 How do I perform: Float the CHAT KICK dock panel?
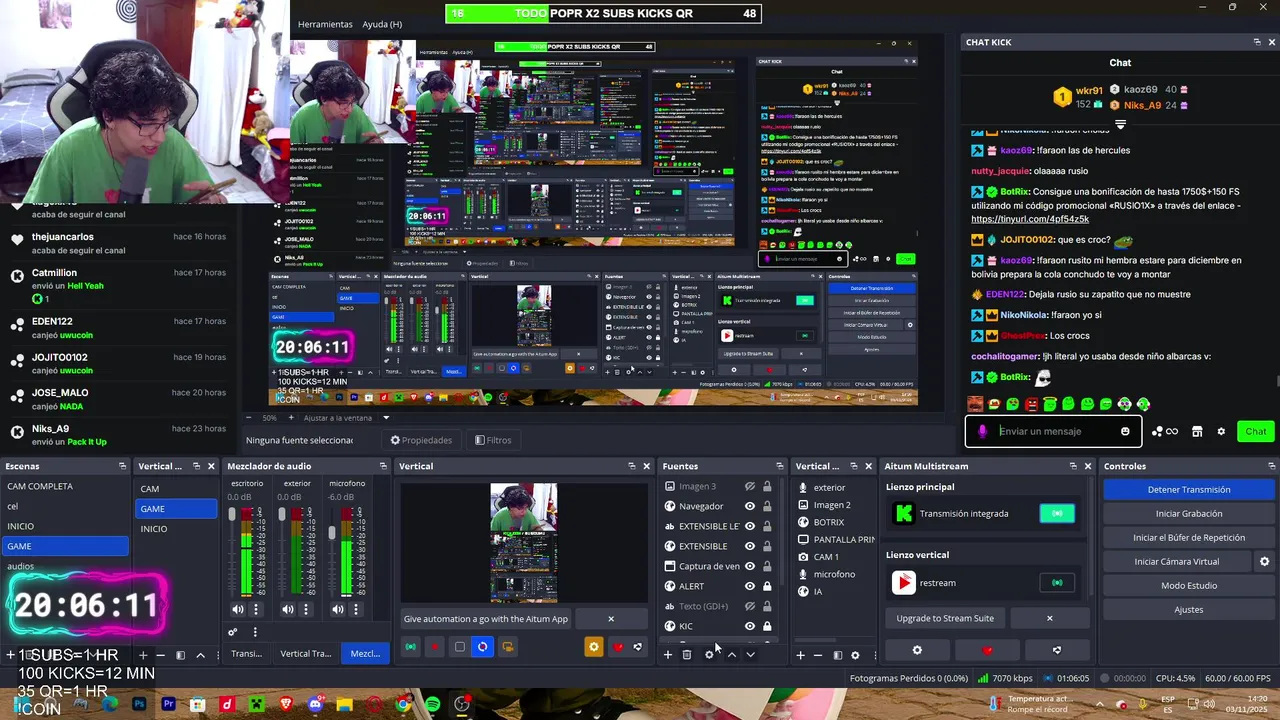1257,42
